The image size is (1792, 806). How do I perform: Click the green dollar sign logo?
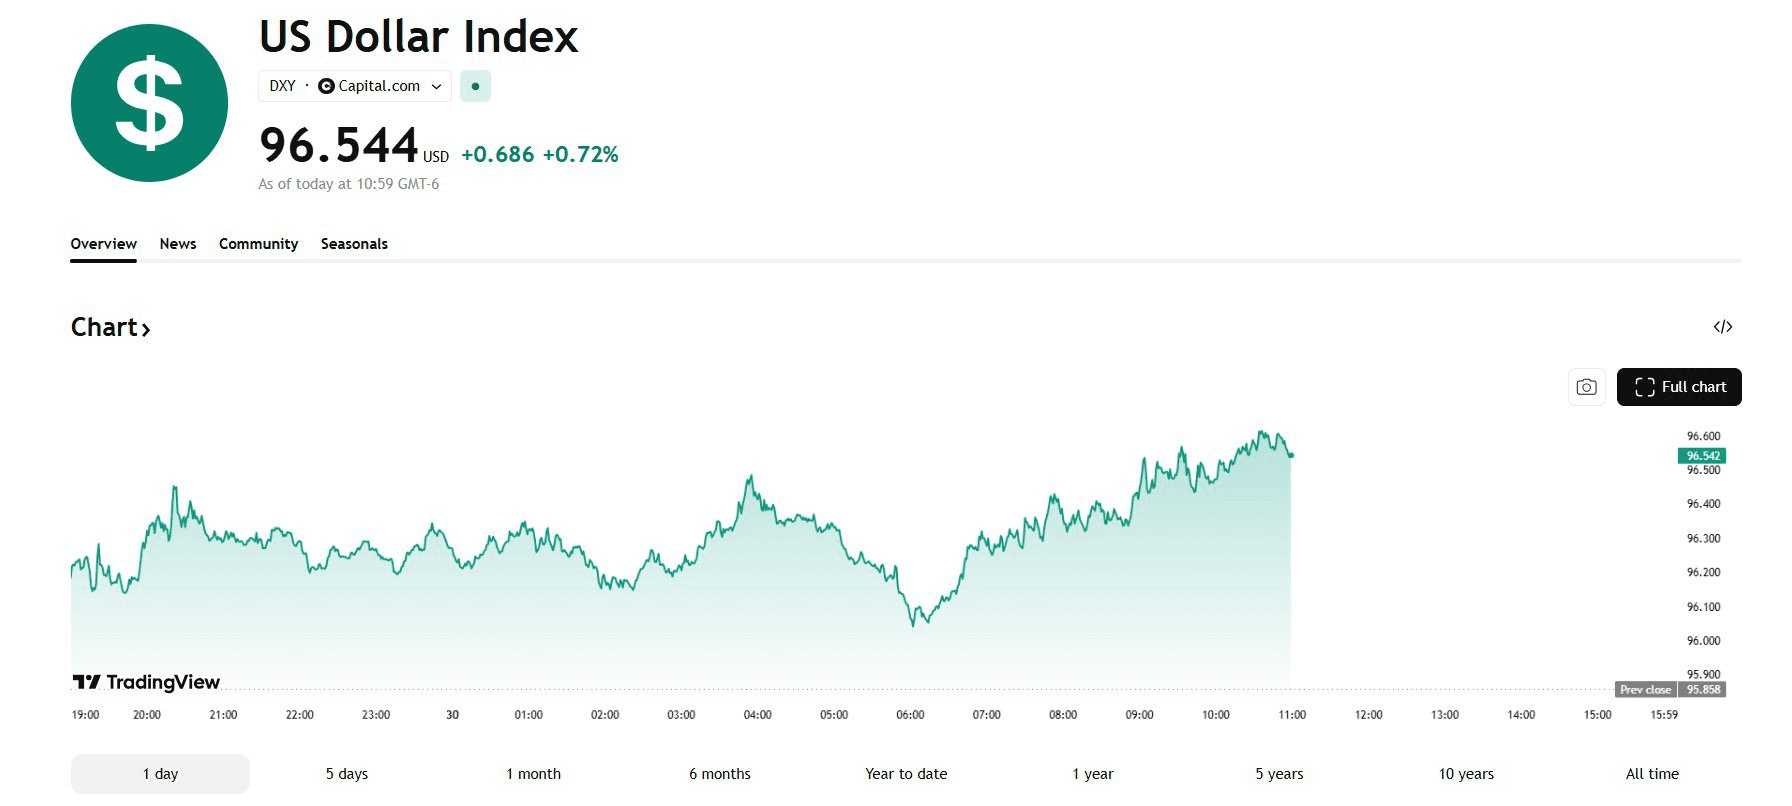click(150, 103)
